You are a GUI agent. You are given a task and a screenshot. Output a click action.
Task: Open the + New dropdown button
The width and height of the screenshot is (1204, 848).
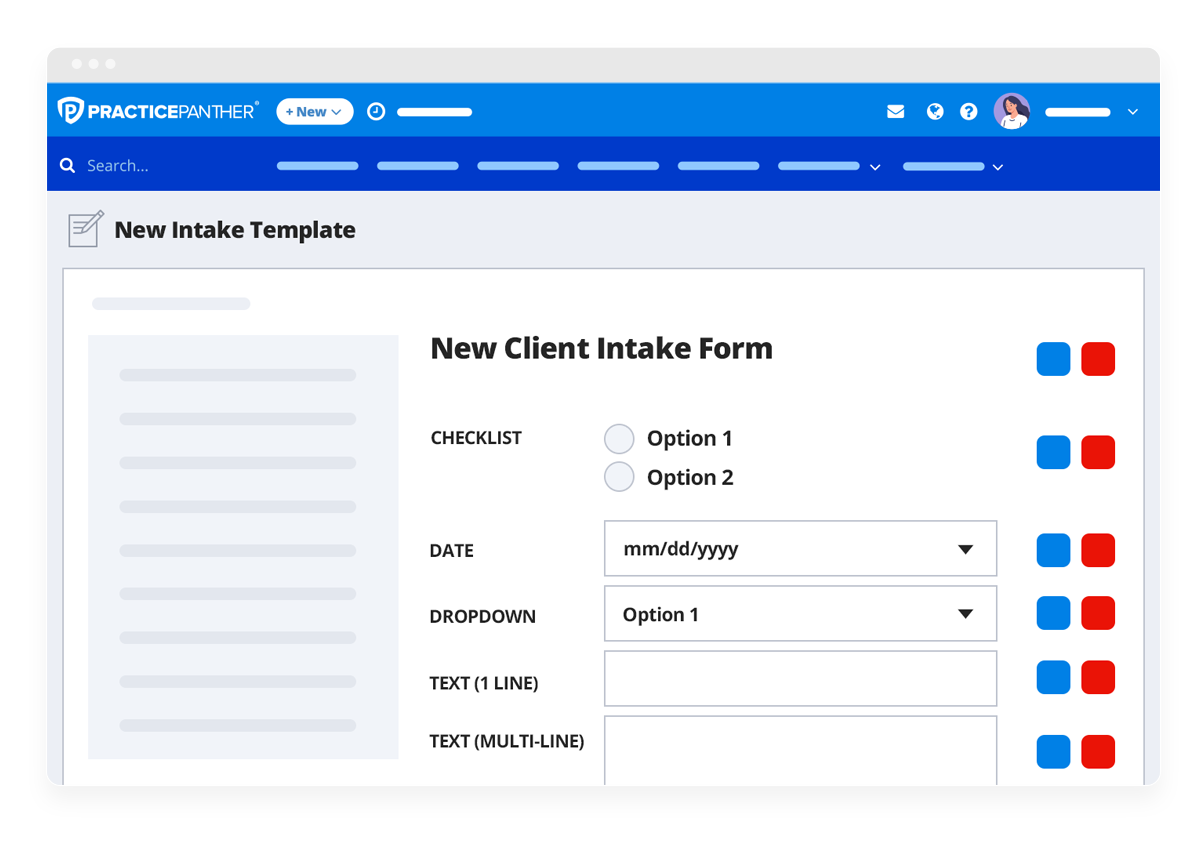point(315,112)
